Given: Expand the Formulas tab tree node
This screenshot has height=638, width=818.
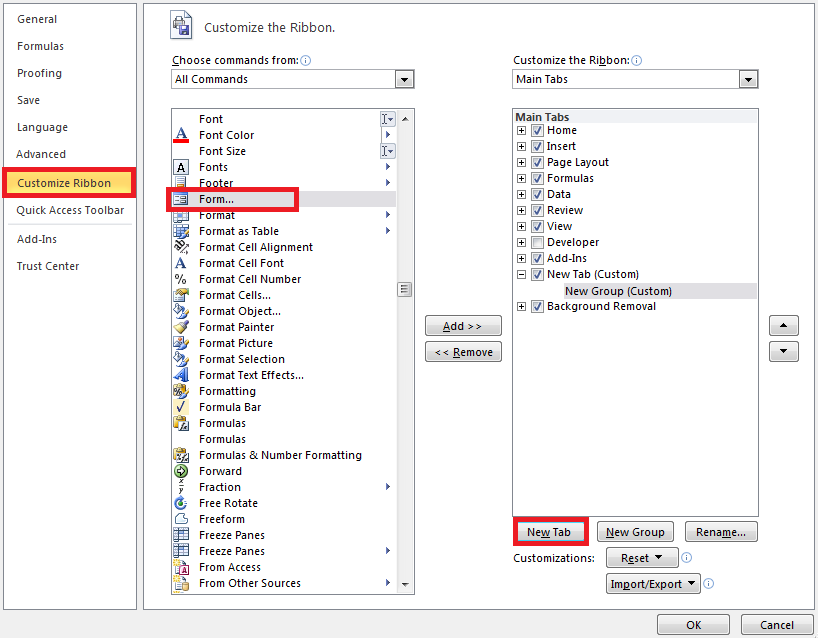Looking at the screenshot, I should pyautogui.click(x=521, y=178).
